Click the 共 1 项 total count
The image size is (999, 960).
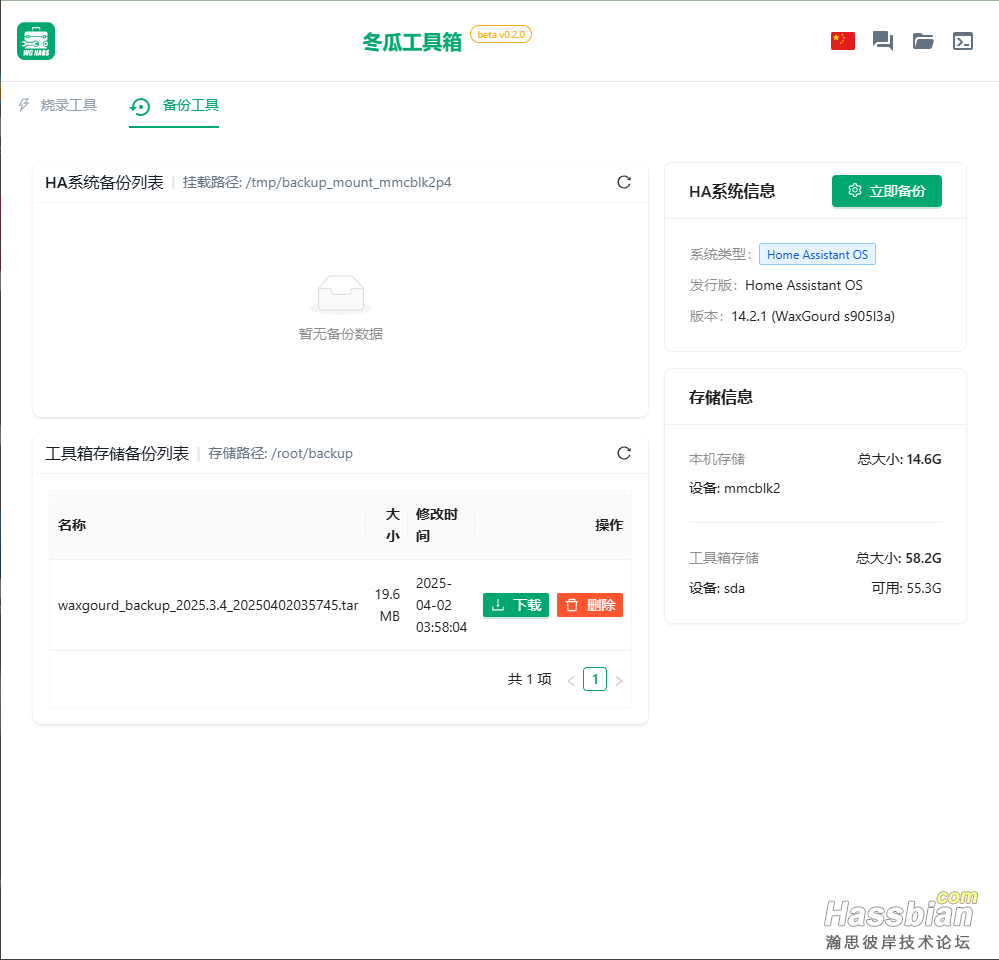(529, 679)
